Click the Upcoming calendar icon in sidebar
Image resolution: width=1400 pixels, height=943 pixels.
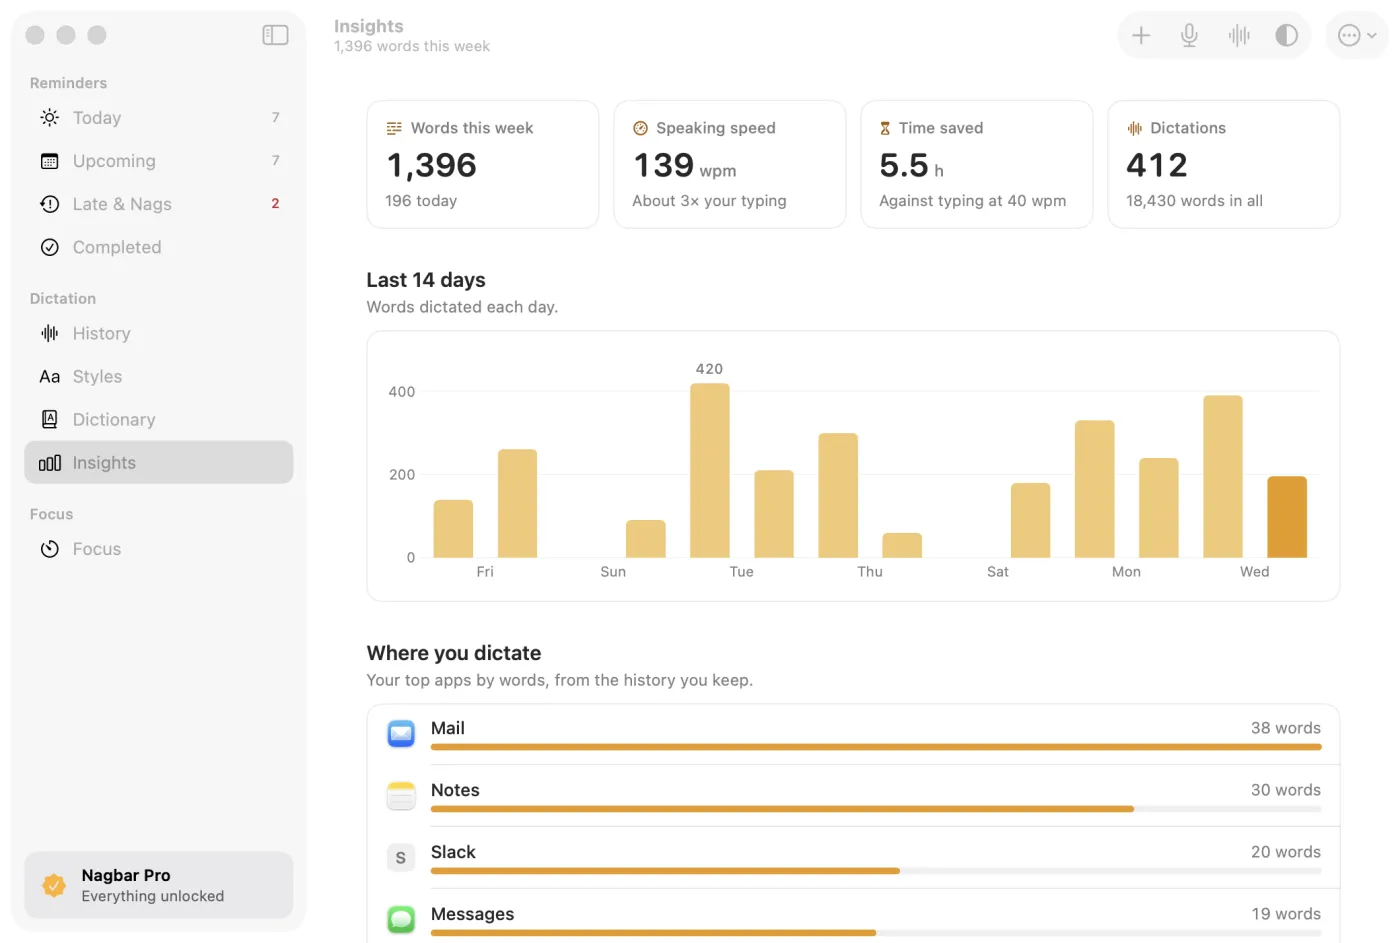(x=49, y=161)
